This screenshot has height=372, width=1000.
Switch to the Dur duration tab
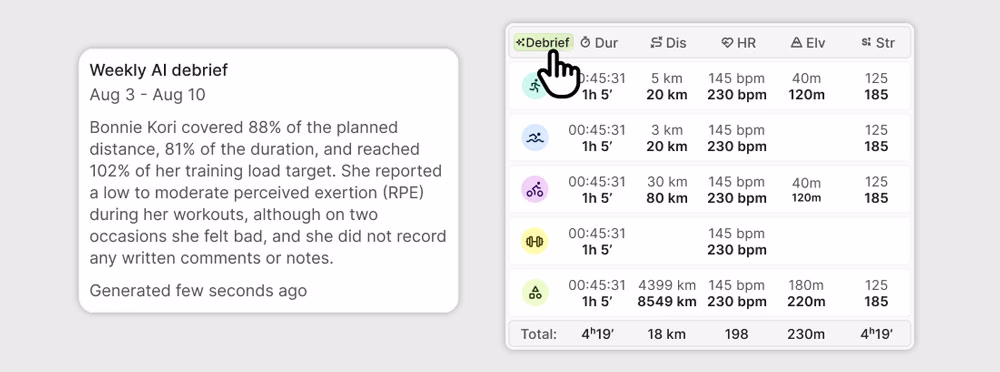[599, 43]
